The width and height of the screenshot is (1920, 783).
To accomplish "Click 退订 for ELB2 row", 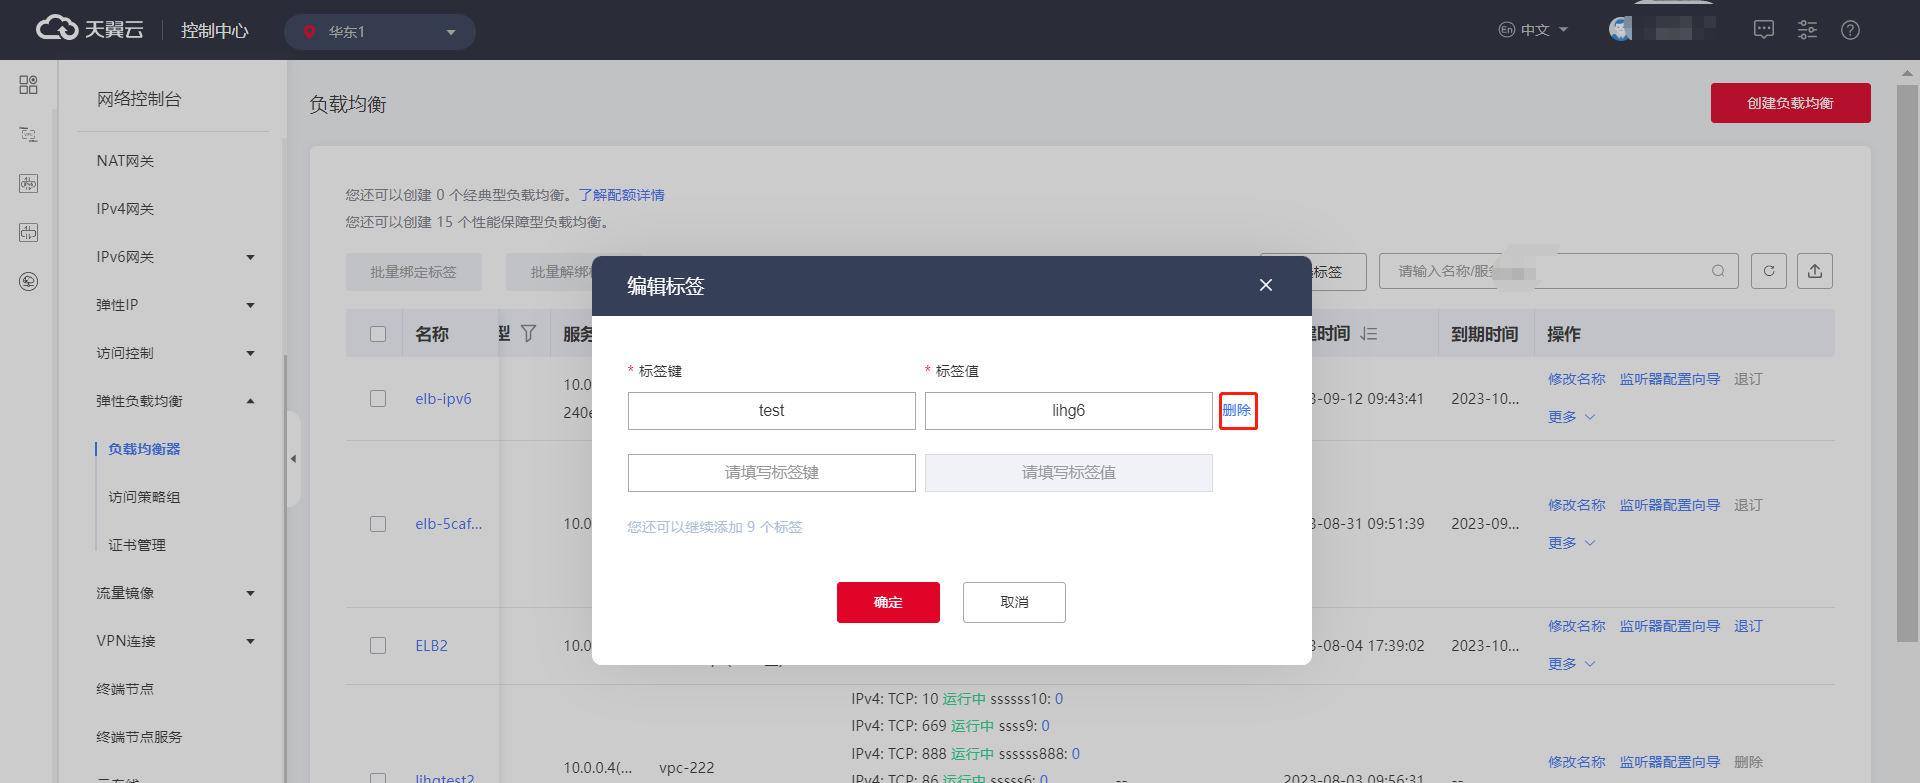I will coord(1748,626).
